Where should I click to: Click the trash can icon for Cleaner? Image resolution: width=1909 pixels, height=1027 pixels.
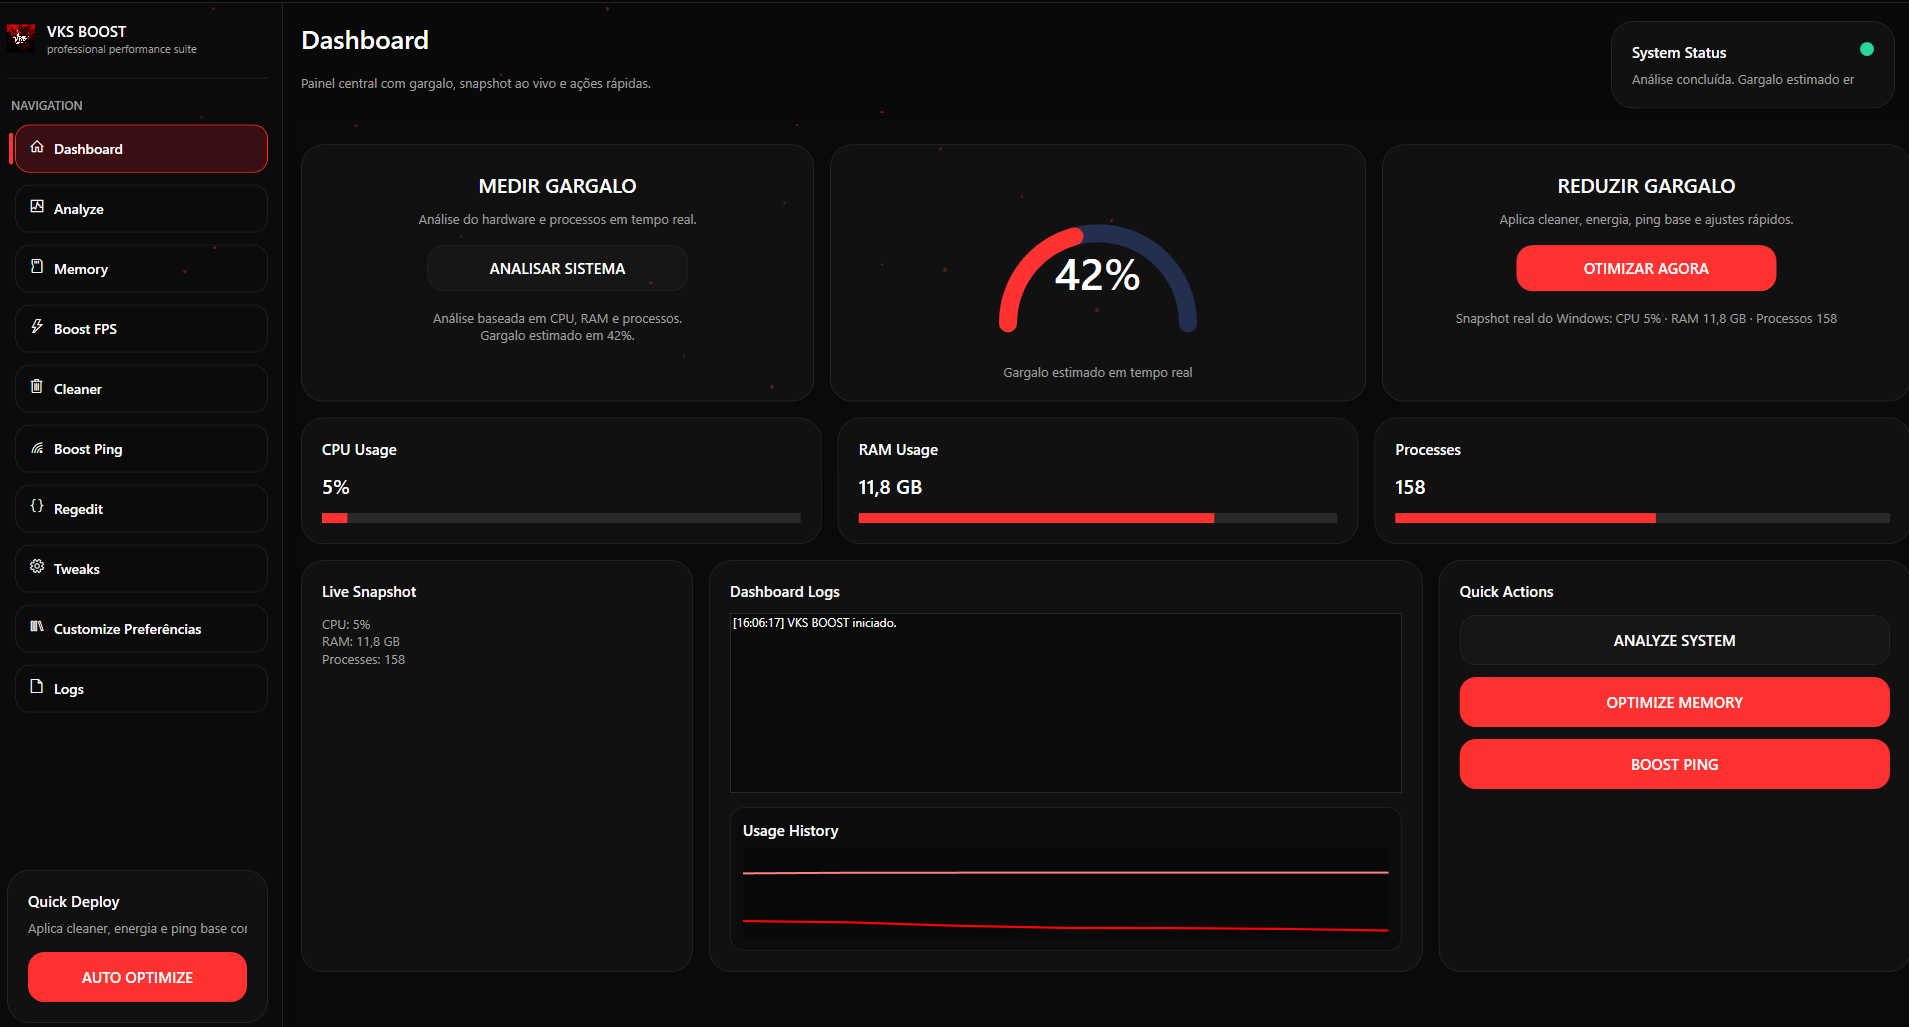(x=37, y=387)
